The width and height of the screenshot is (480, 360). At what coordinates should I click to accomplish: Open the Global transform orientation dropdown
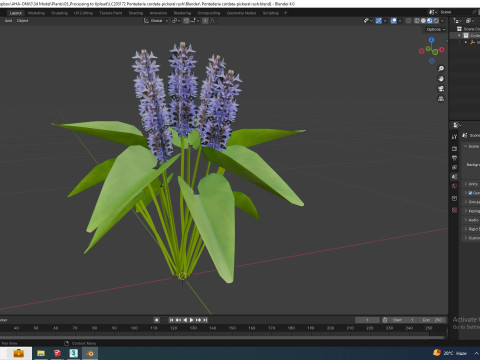[156, 21]
